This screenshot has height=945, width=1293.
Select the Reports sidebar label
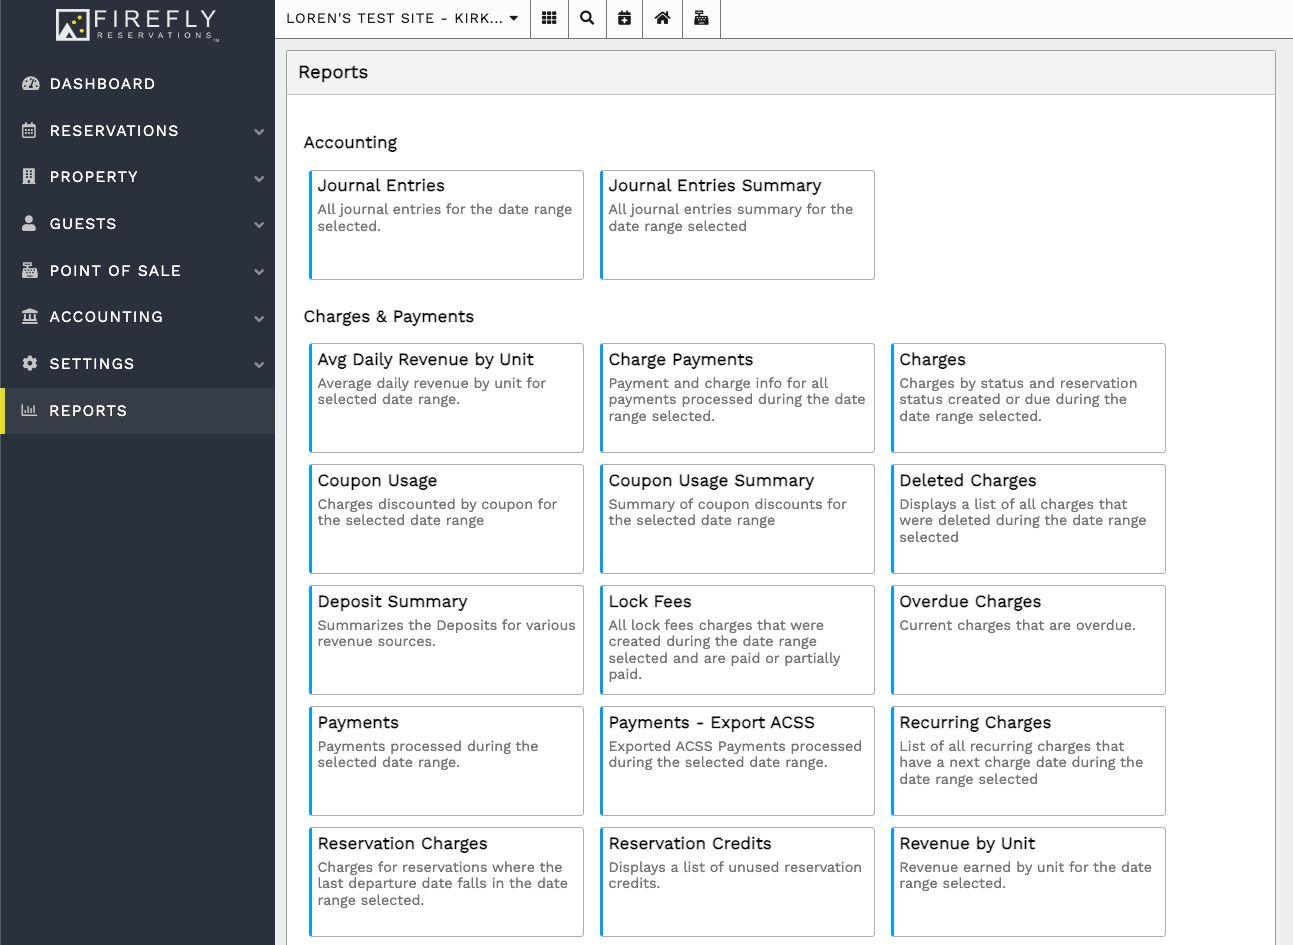point(88,411)
